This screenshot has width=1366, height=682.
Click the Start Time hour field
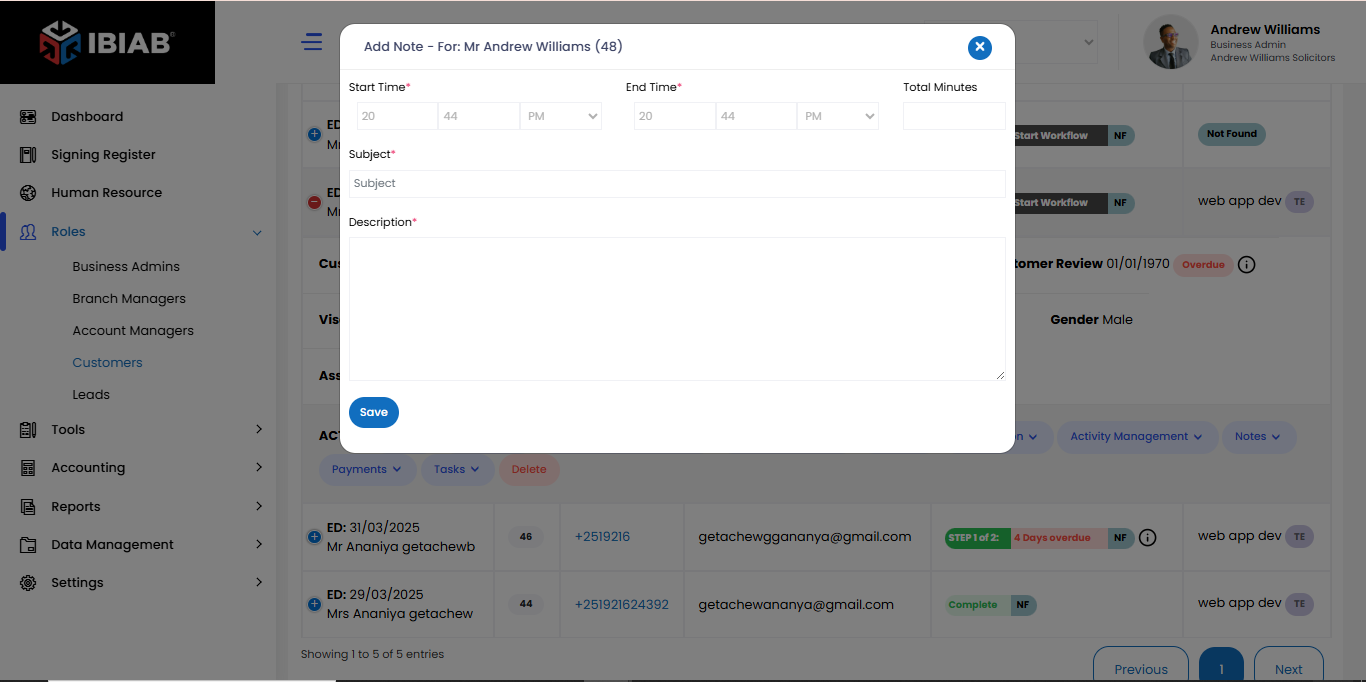[x=397, y=117]
